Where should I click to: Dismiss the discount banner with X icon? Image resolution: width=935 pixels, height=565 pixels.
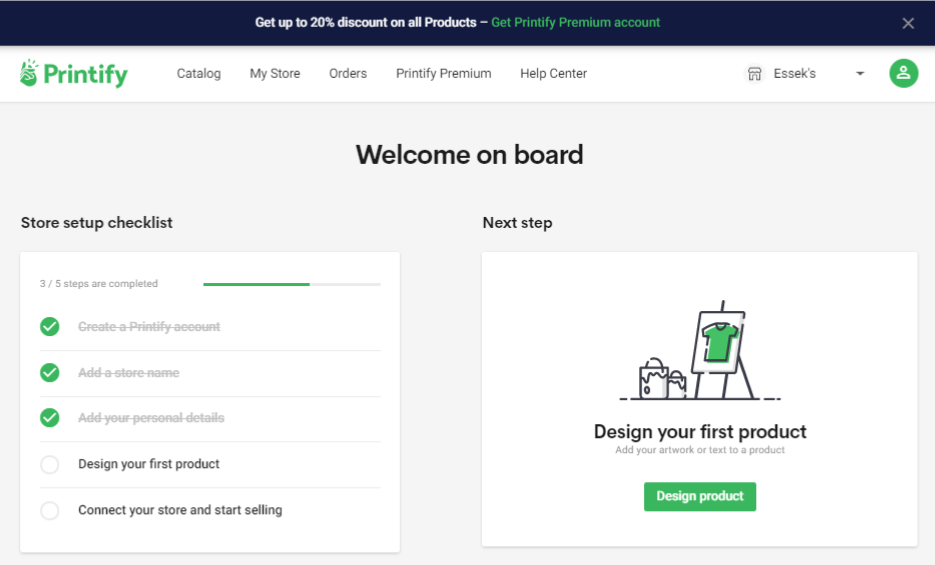coord(908,23)
